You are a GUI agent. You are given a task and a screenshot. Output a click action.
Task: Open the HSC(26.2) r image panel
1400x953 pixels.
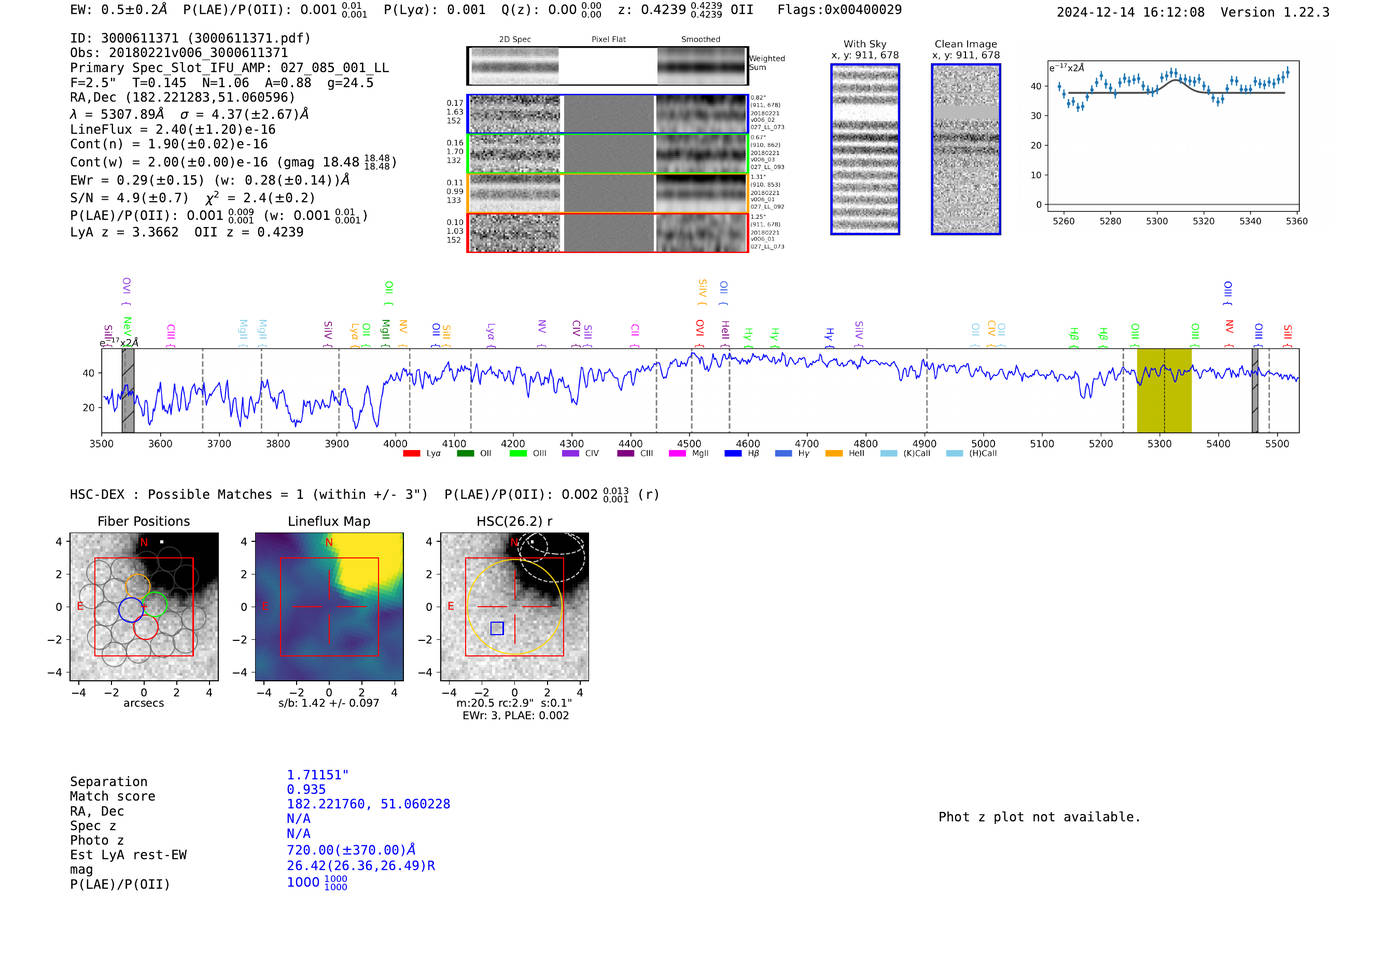(x=514, y=607)
